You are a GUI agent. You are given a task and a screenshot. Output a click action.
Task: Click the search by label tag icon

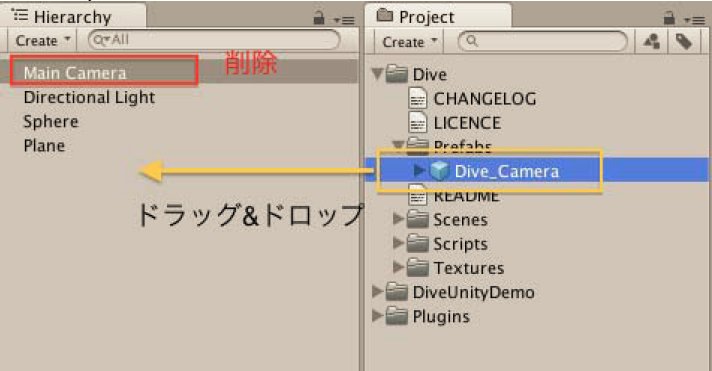click(x=683, y=42)
